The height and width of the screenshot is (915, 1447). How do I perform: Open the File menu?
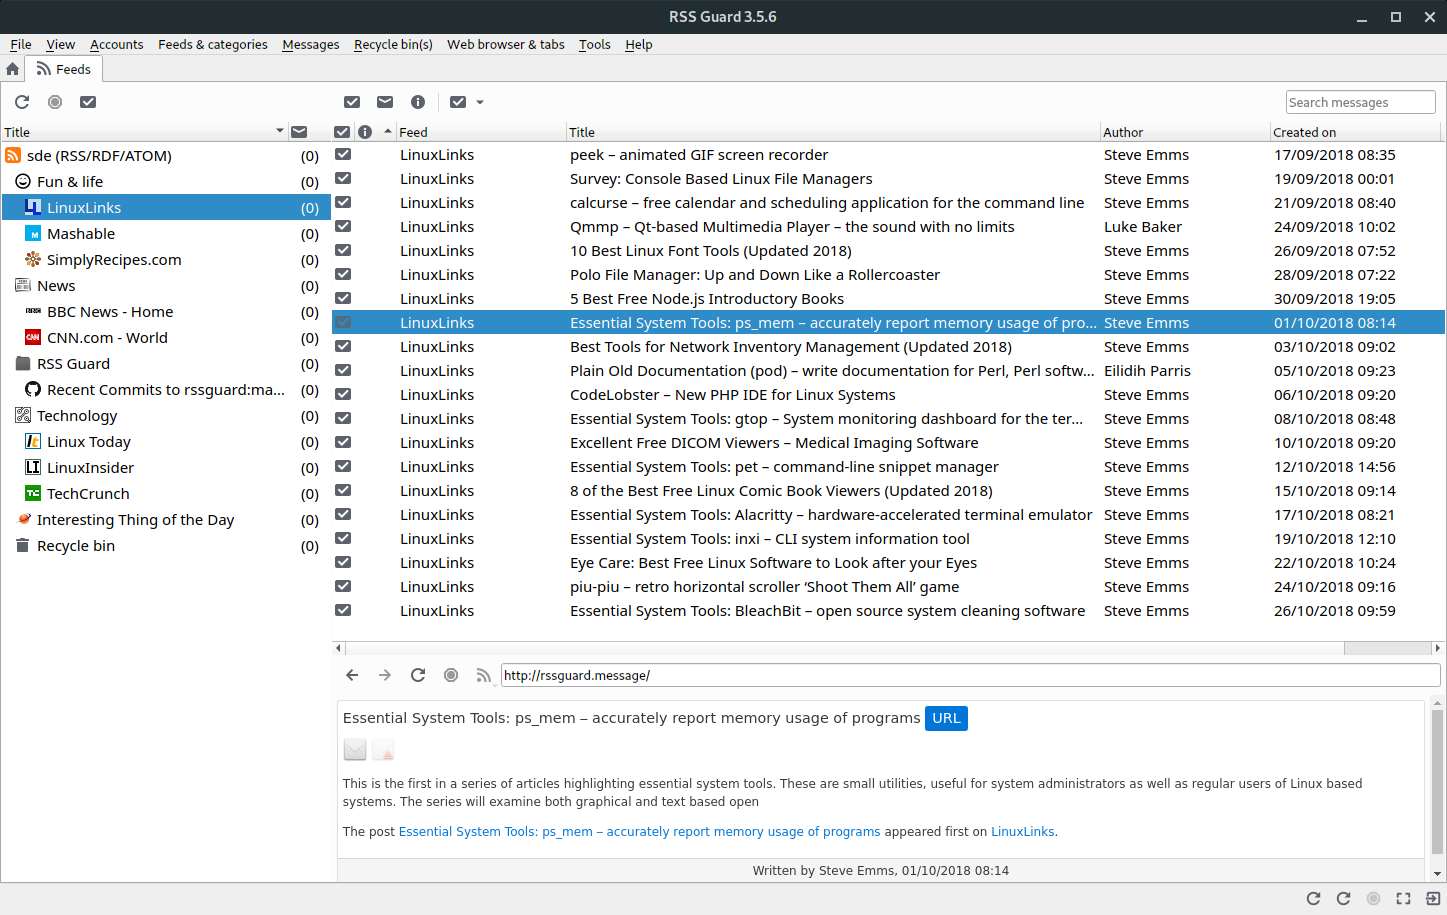(x=21, y=44)
